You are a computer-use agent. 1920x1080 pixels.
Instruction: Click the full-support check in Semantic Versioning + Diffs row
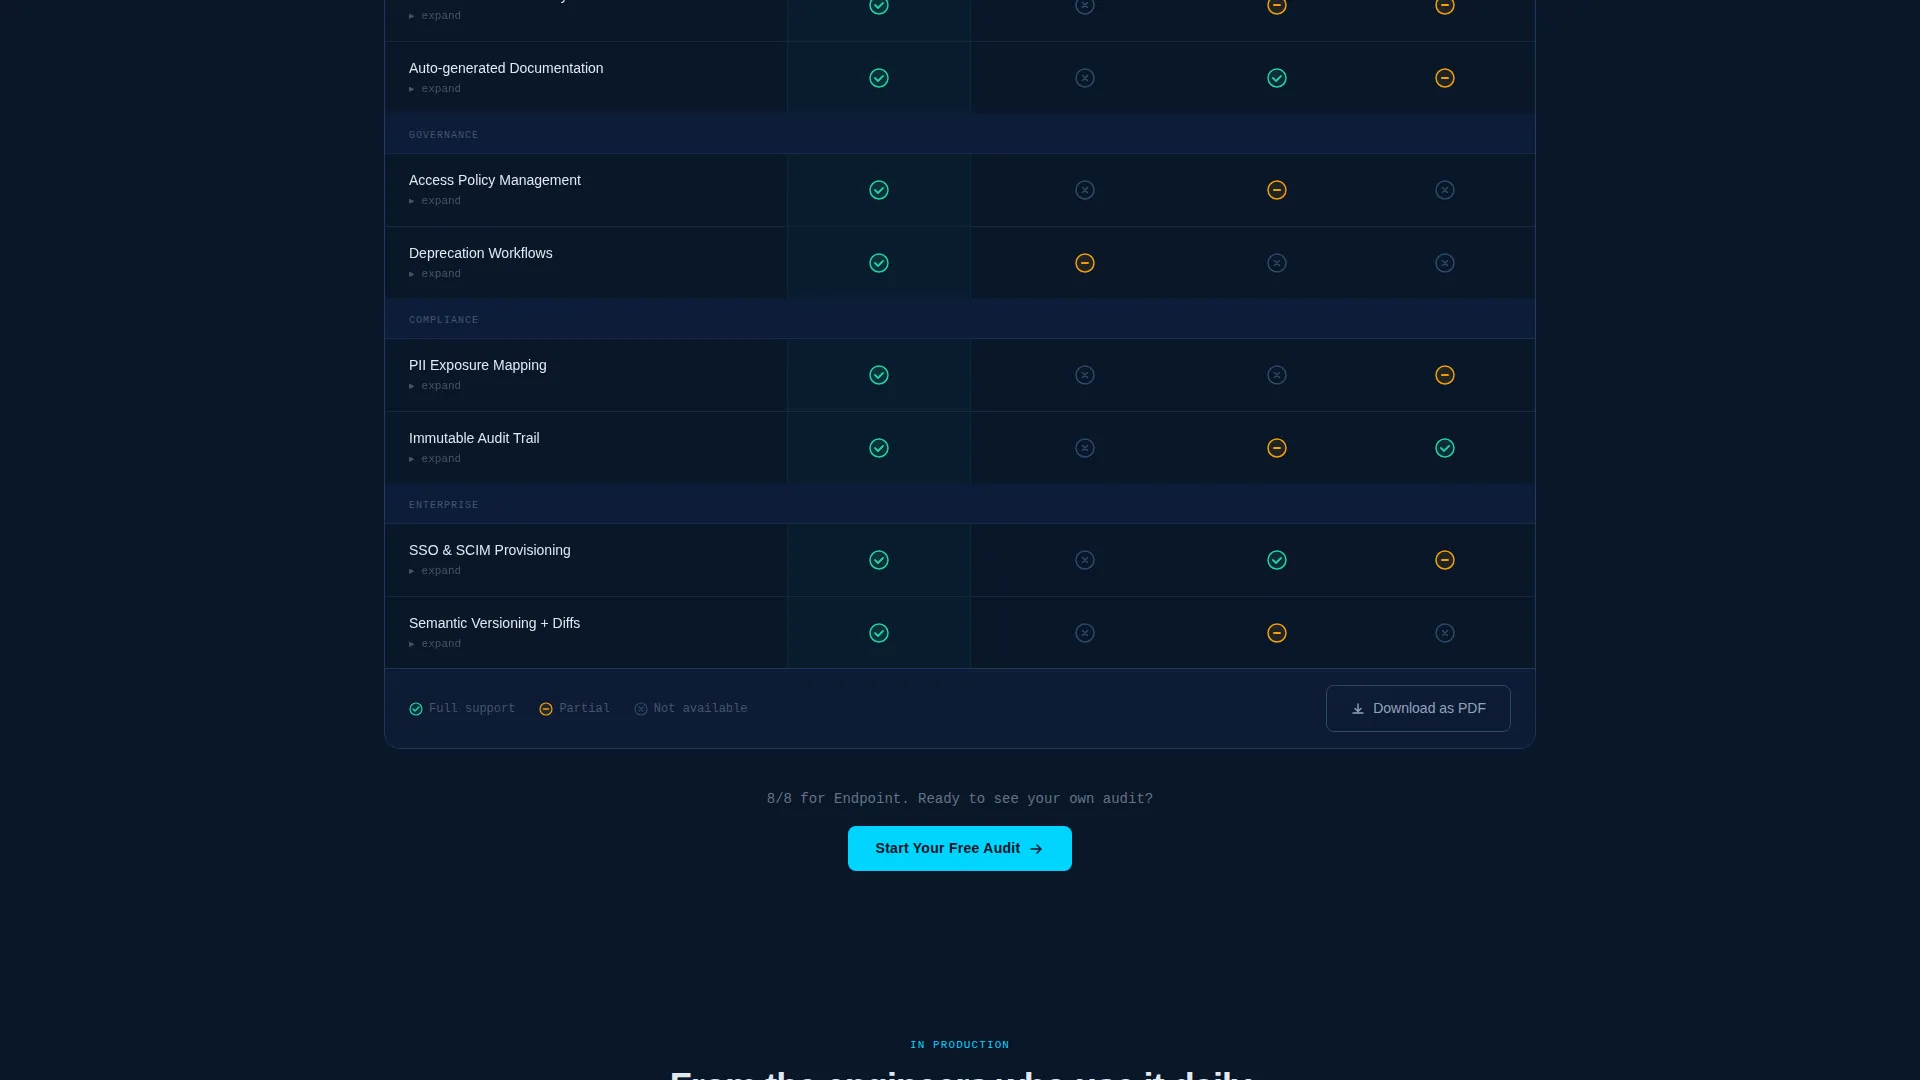pos(879,633)
